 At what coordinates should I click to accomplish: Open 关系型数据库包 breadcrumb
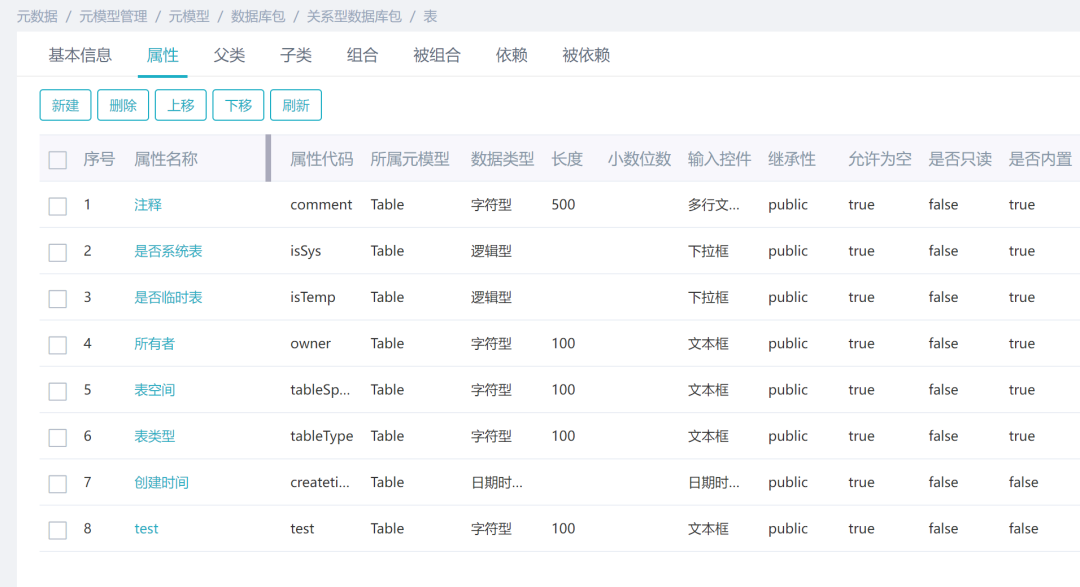click(354, 17)
